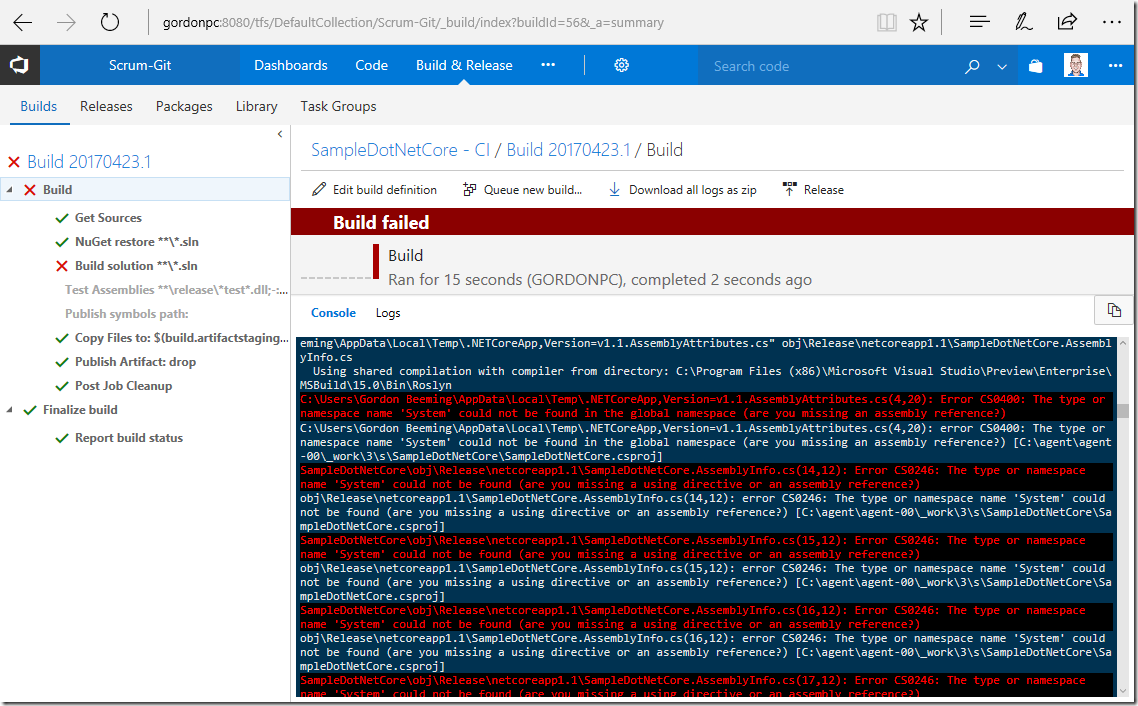Viewport: 1138px width, 706px height.
Task: Click the green check next to Get Sources
Action: pyautogui.click(x=62, y=218)
